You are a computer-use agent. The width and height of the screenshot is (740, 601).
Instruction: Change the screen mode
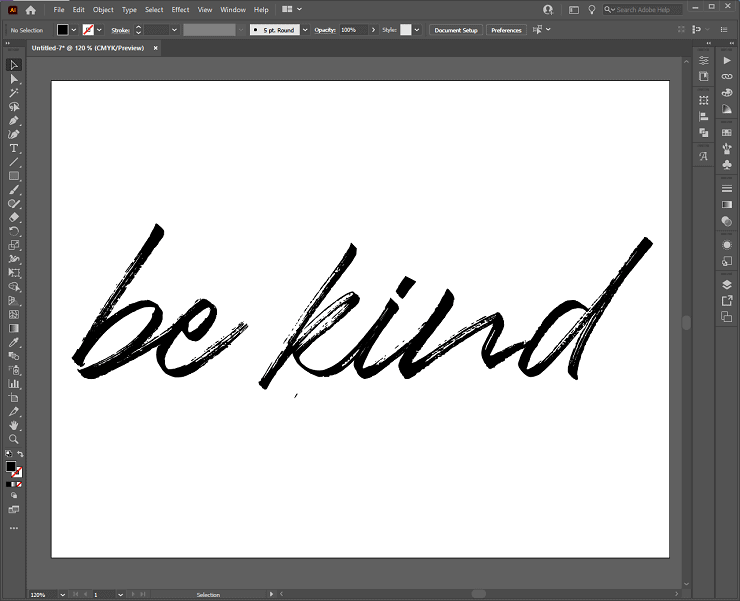coord(14,509)
